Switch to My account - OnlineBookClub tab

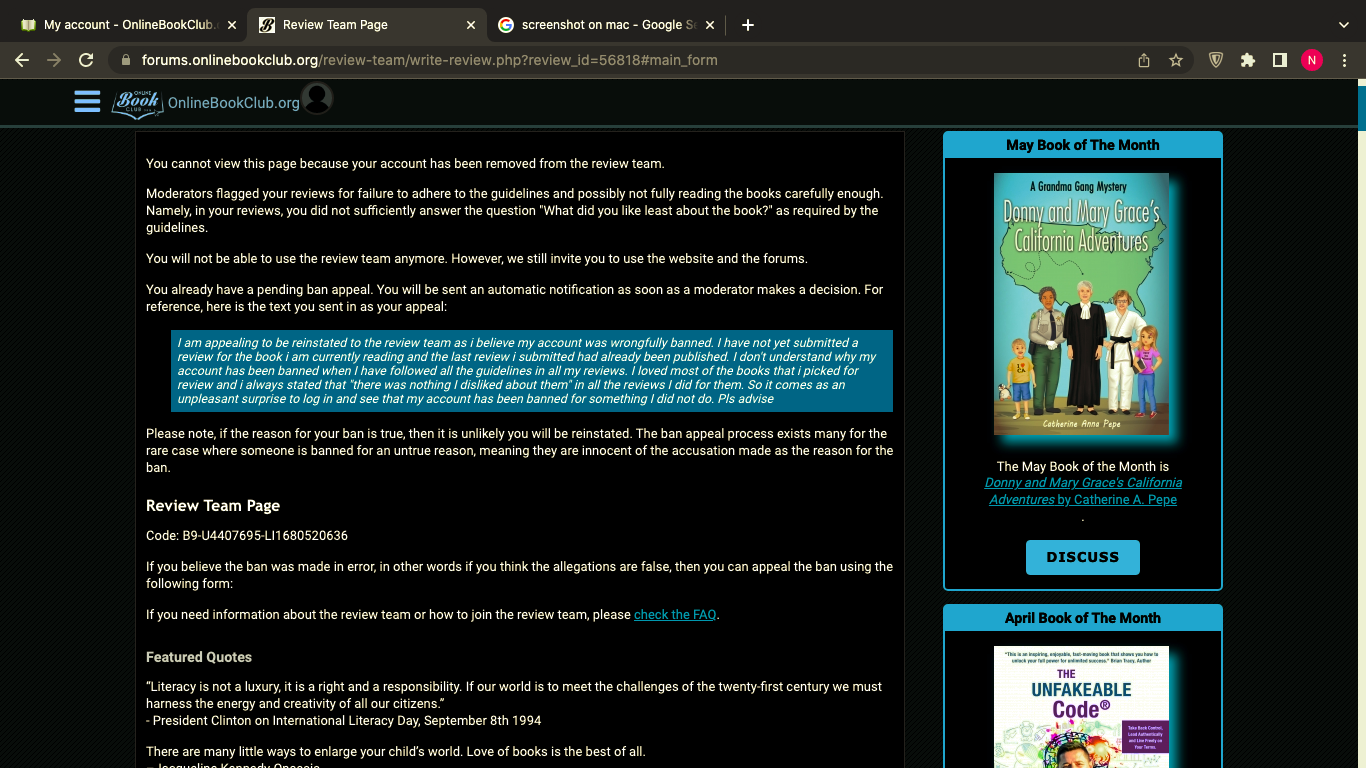click(x=128, y=25)
